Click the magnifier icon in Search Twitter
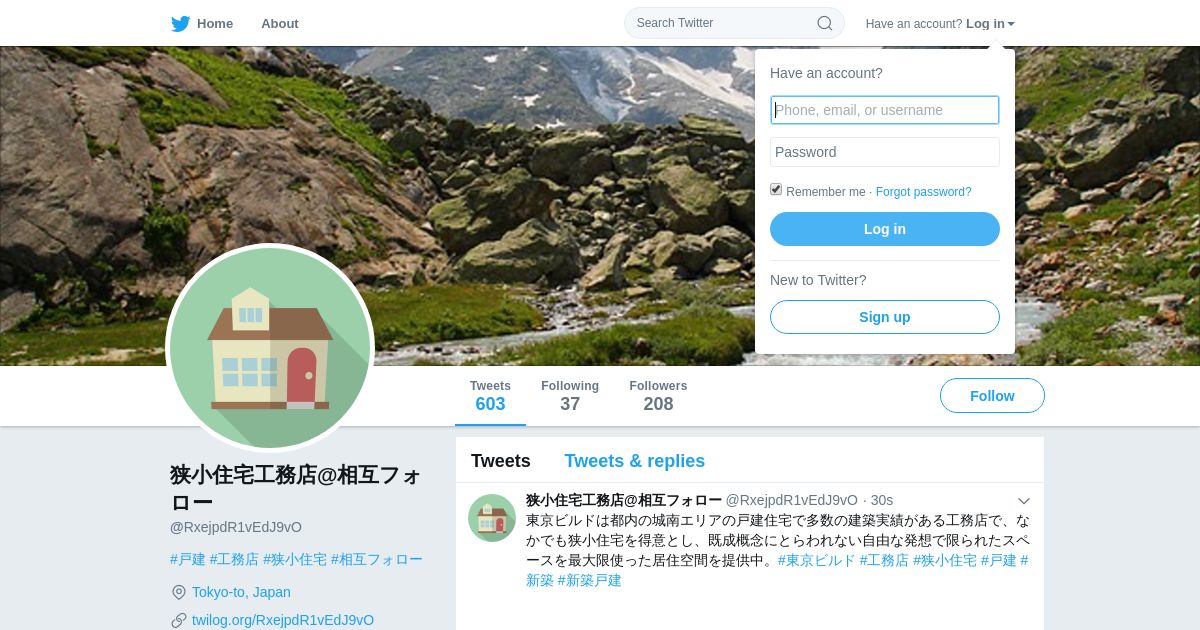This screenshot has width=1200, height=630. point(825,23)
